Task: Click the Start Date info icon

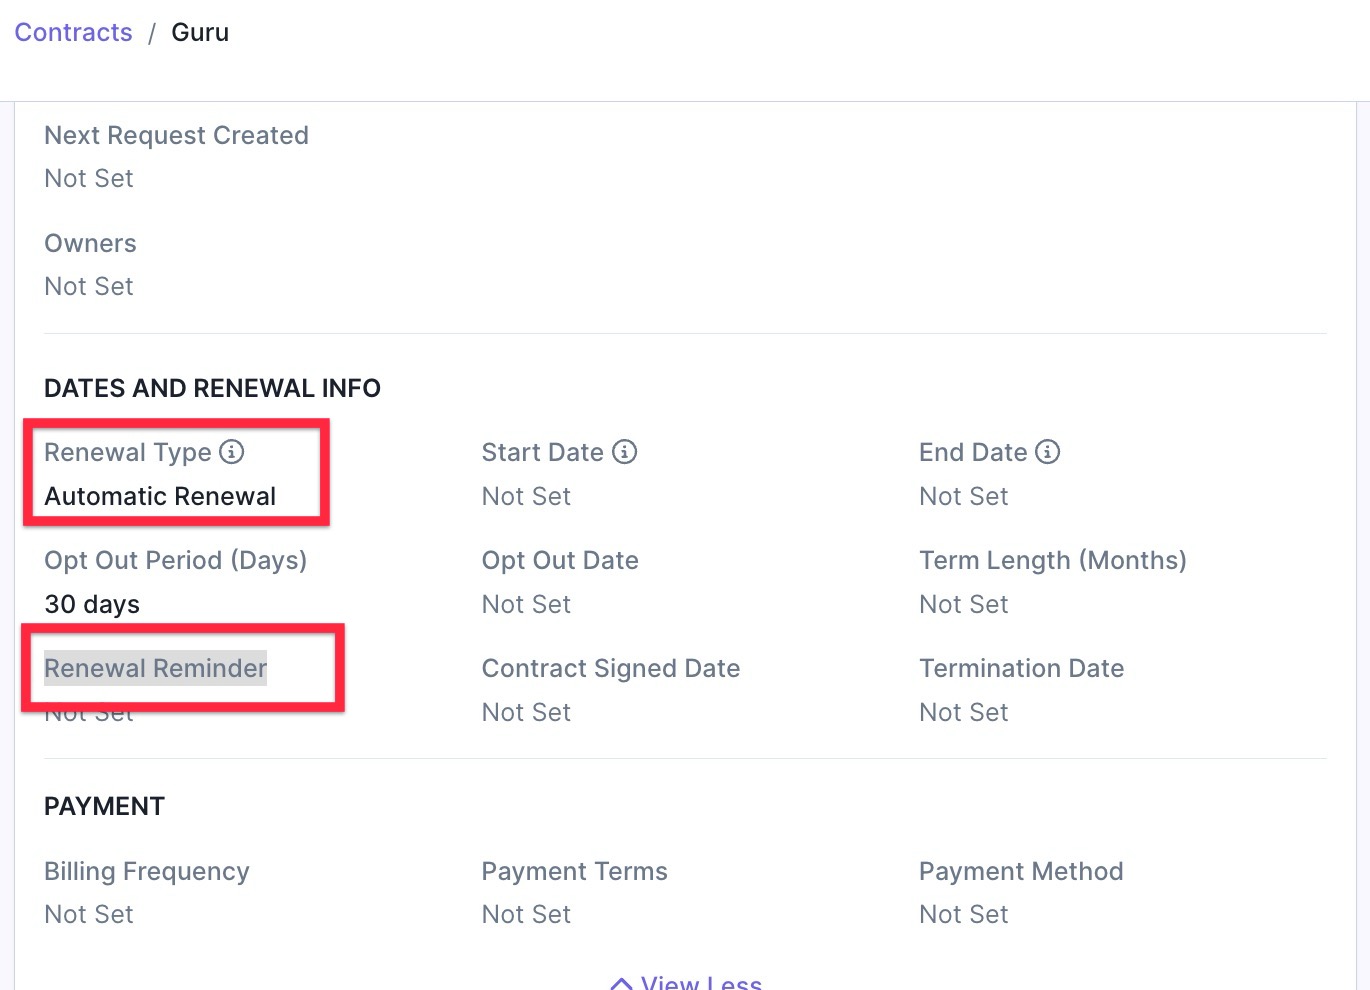Action: click(624, 452)
